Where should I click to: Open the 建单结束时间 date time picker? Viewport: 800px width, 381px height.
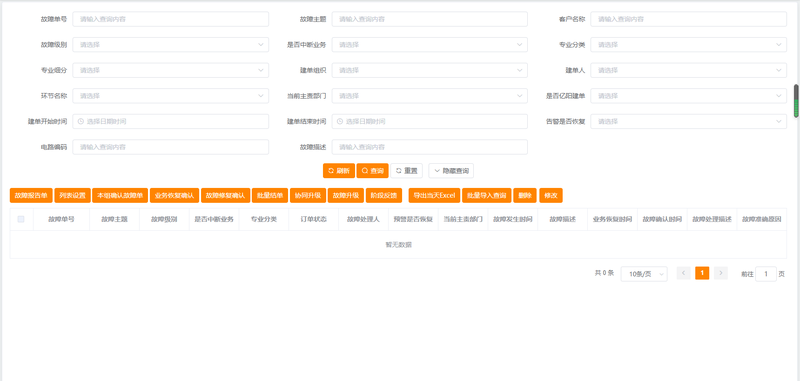click(430, 121)
